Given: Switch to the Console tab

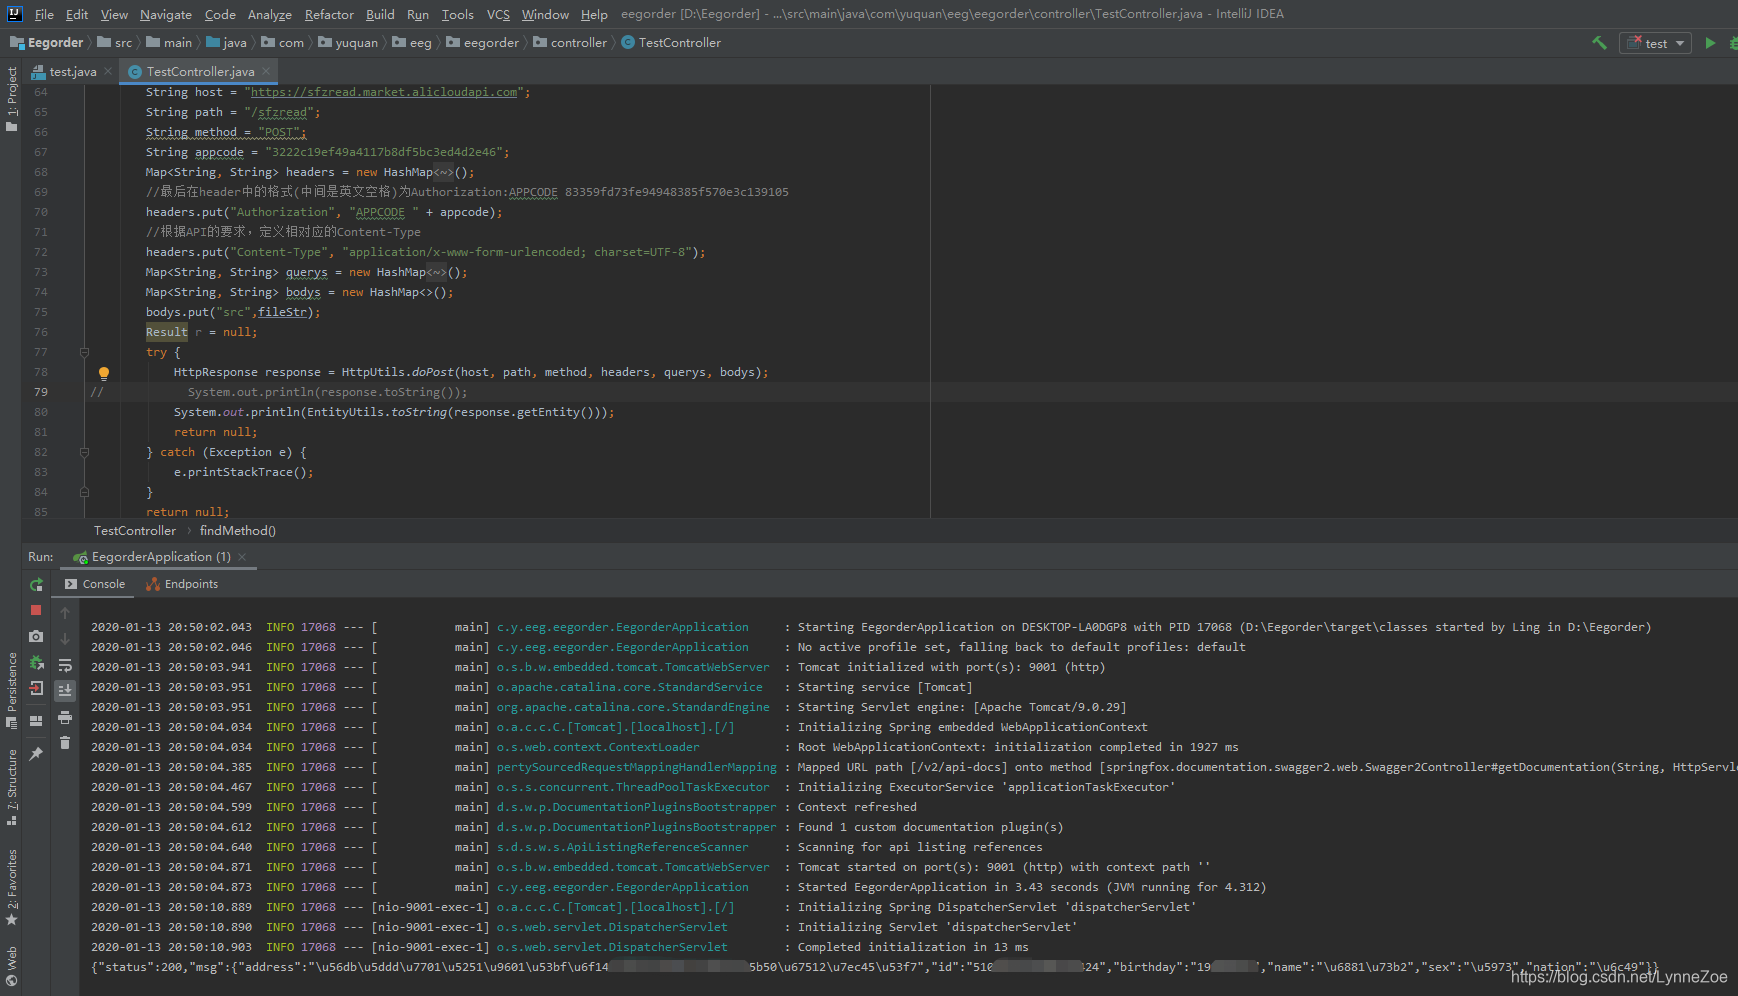Looking at the screenshot, I should pos(95,584).
